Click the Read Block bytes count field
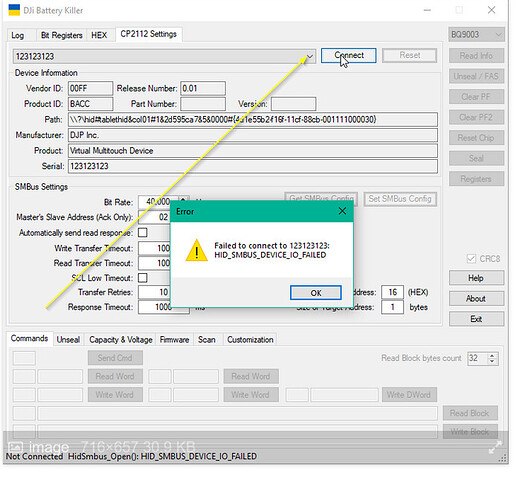This screenshot has width=522, height=500. point(477,358)
